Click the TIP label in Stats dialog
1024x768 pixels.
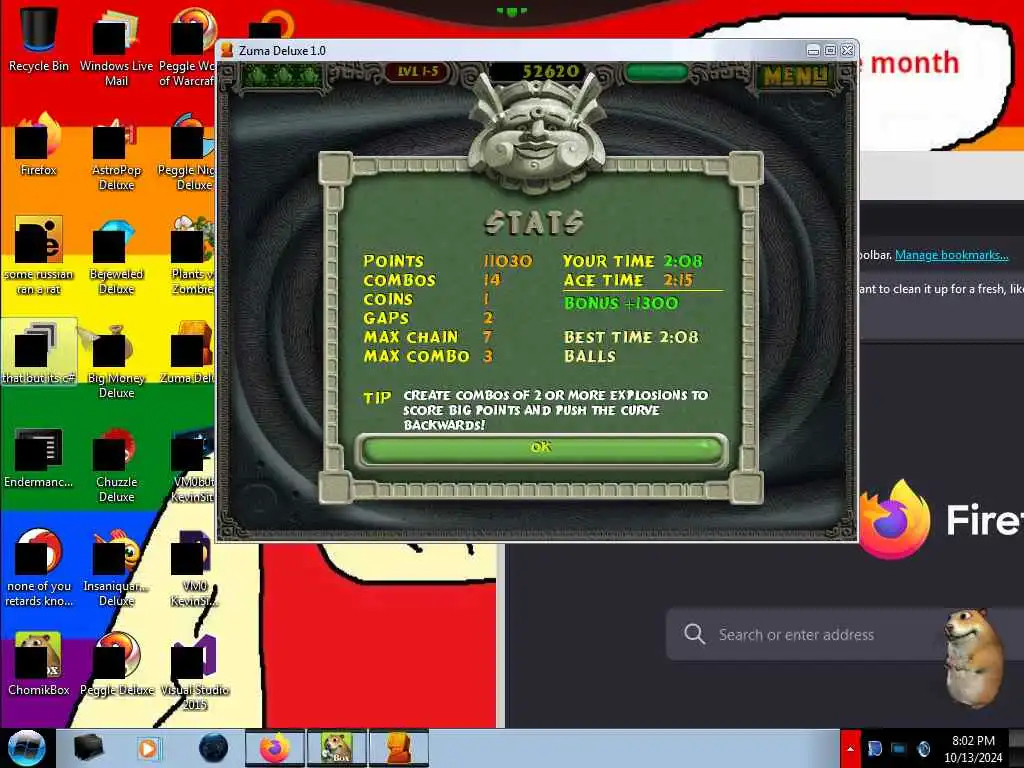tap(377, 398)
